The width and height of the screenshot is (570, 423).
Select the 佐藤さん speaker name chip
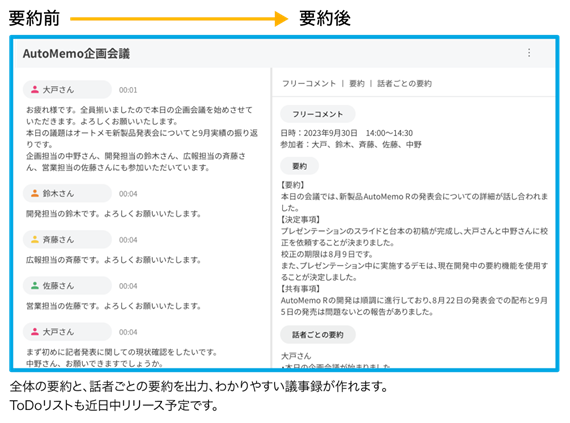67,286
